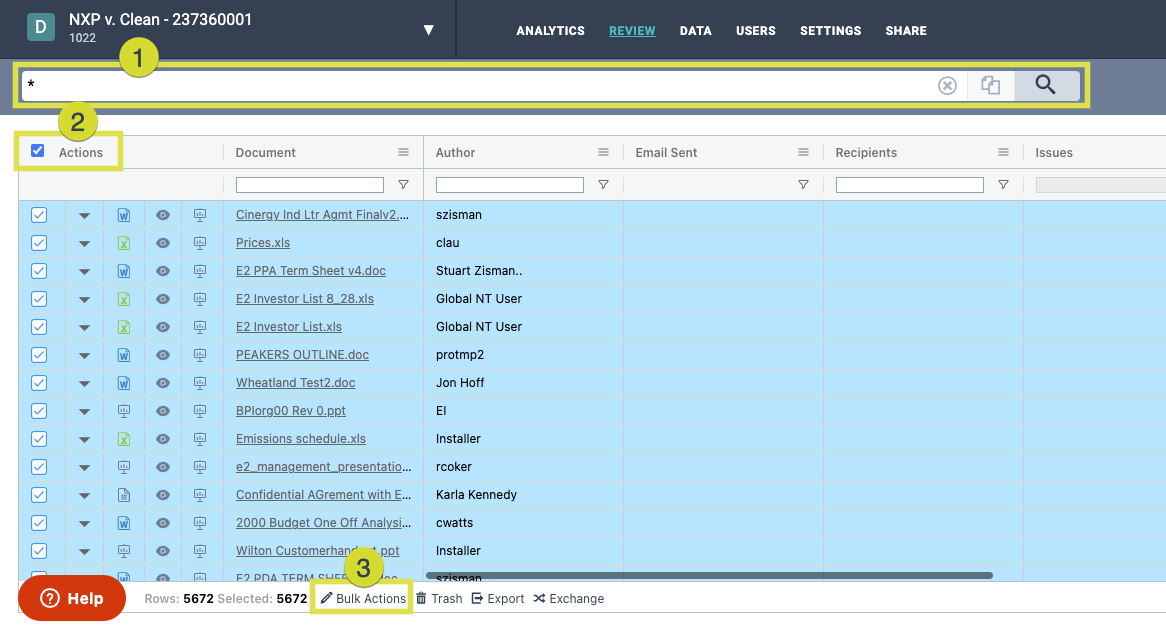Toggle the select-all Actions checkbox
This screenshot has width=1166, height=629.
[37, 151]
